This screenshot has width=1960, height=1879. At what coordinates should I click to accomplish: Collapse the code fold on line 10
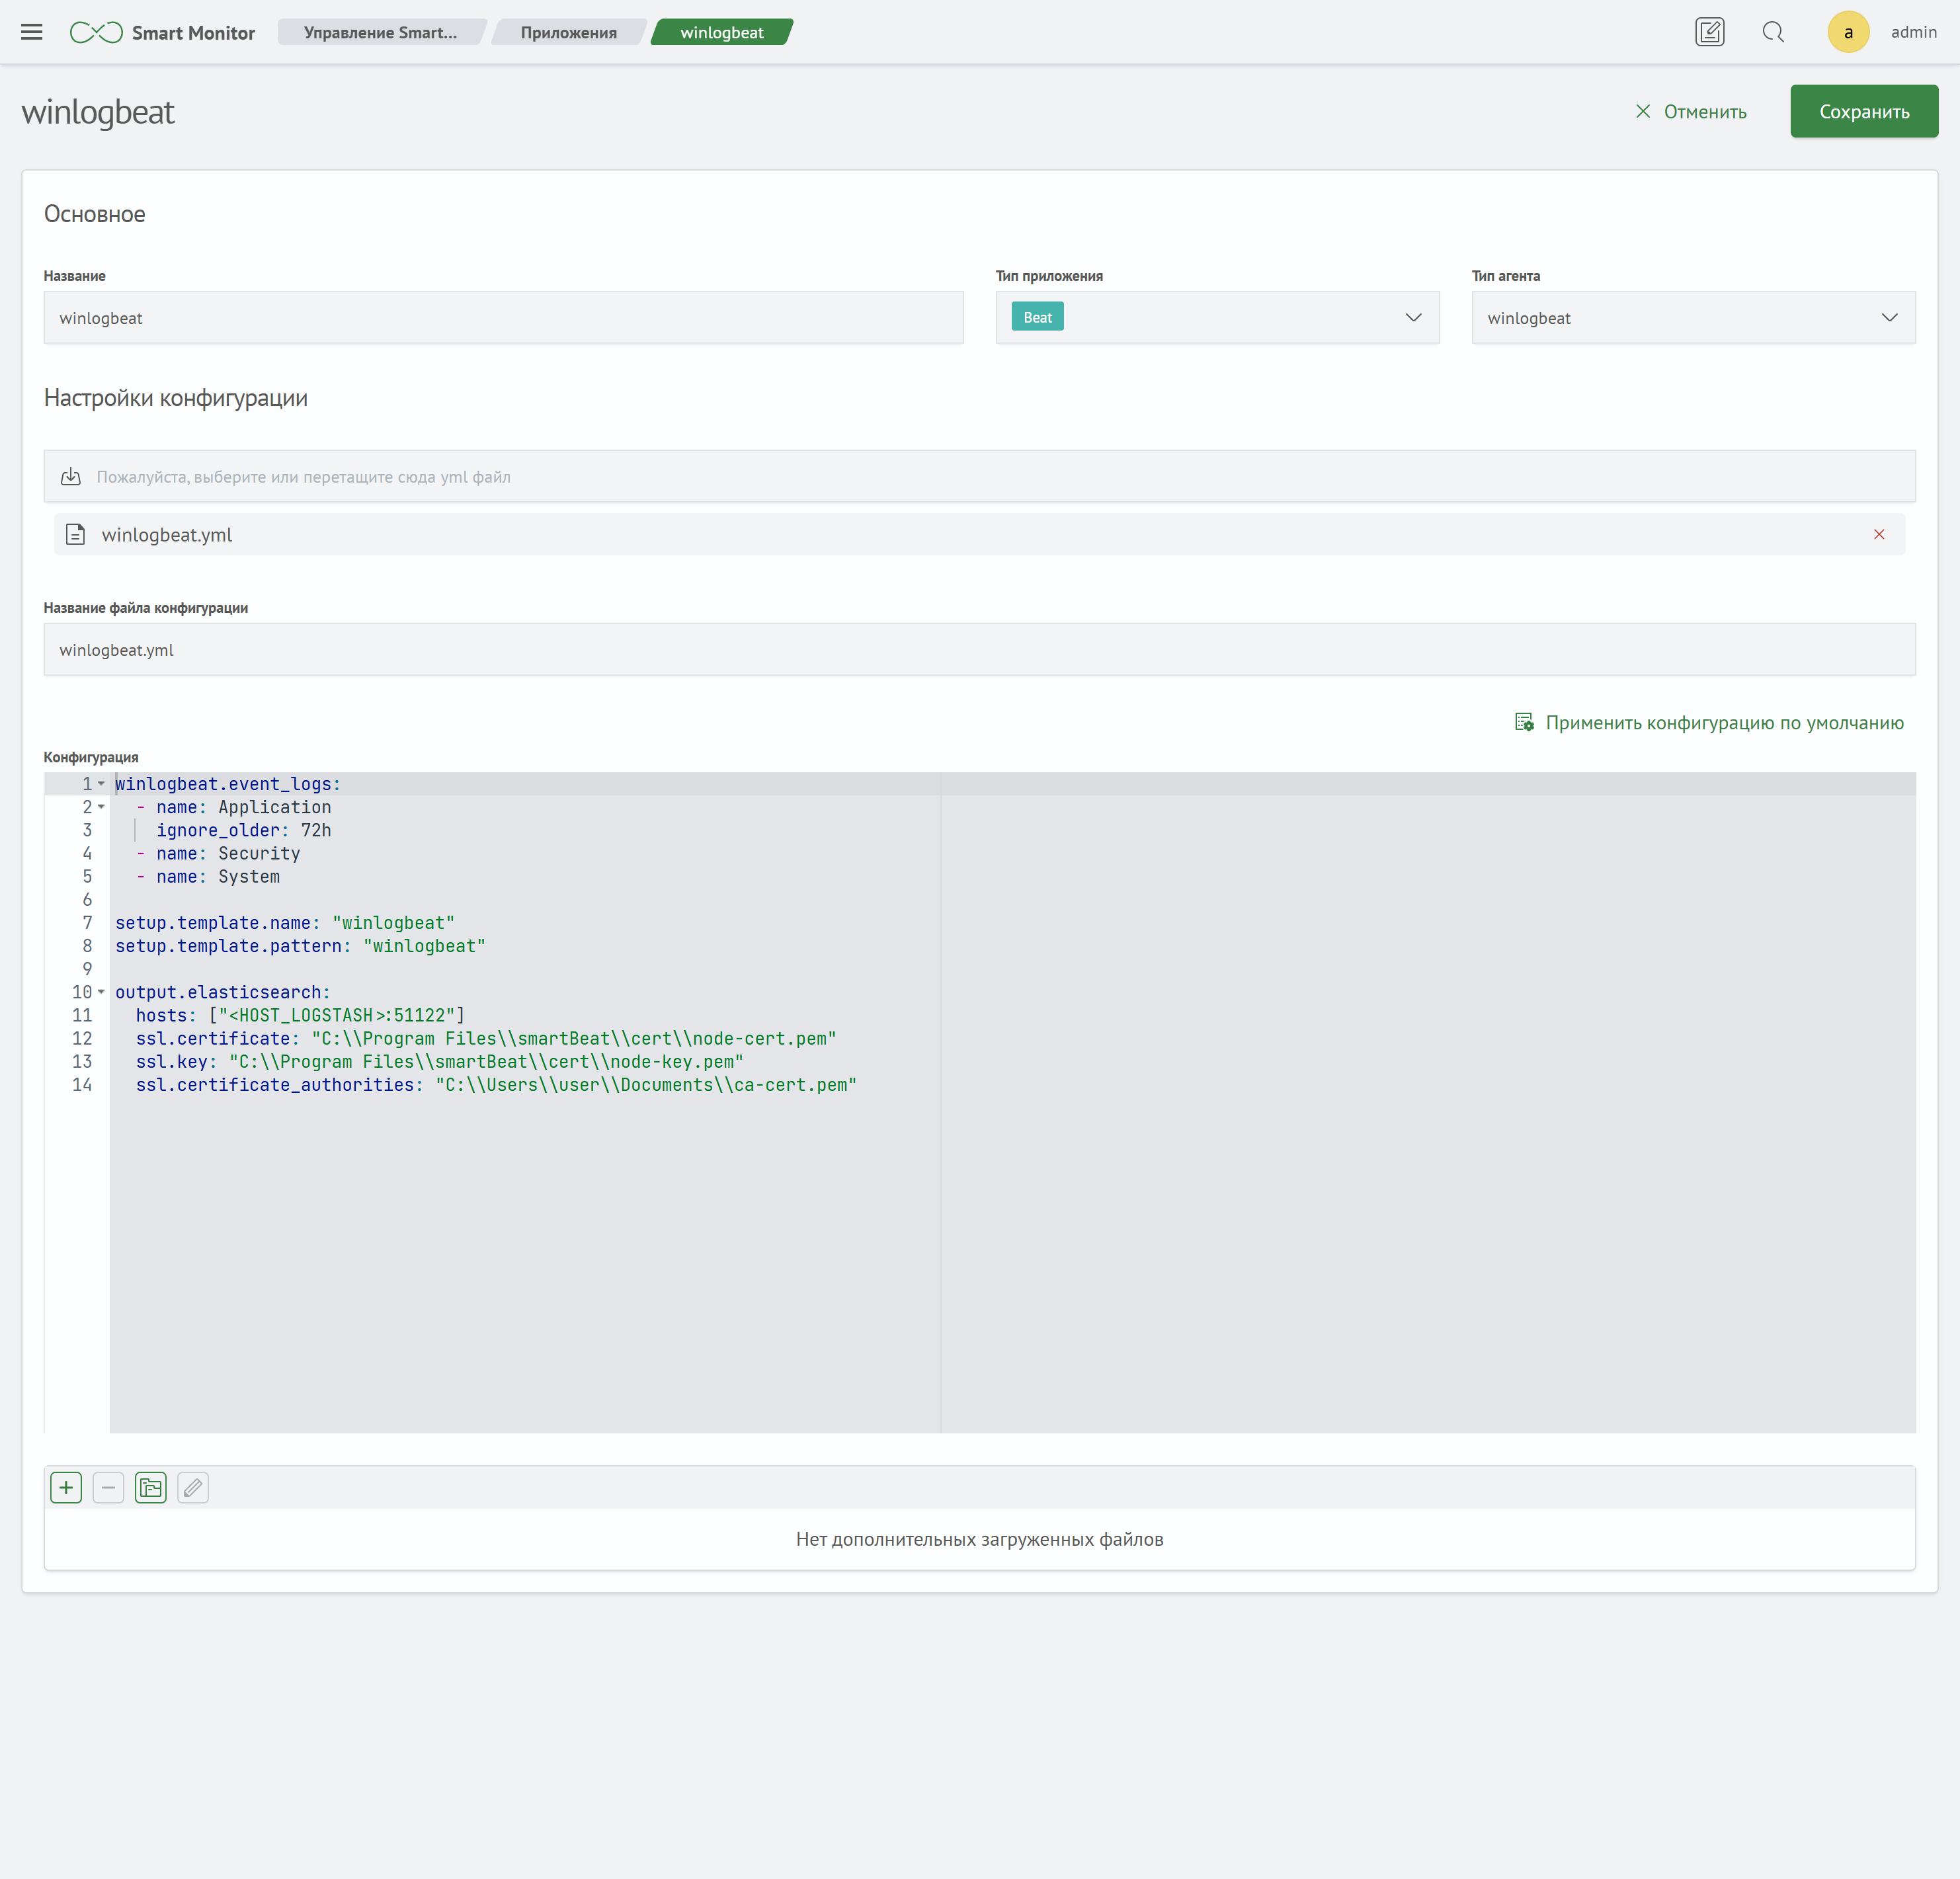pos(101,992)
